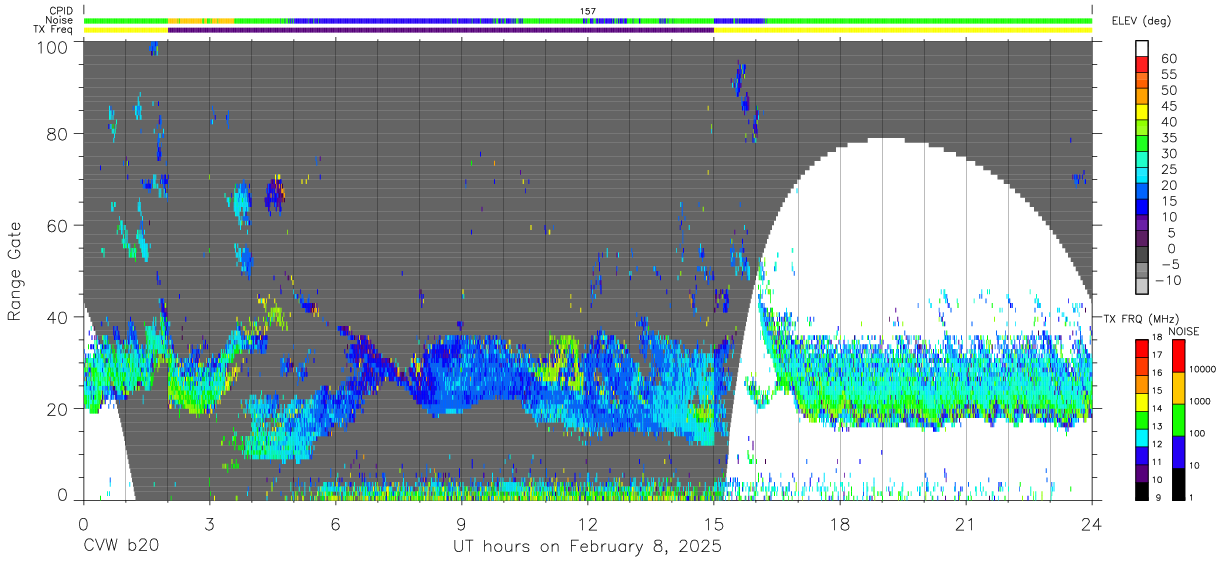
Task: Pick the blue swatch between 15 and 20 on ELEV colorbar
Action: click(x=1142, y=193)
